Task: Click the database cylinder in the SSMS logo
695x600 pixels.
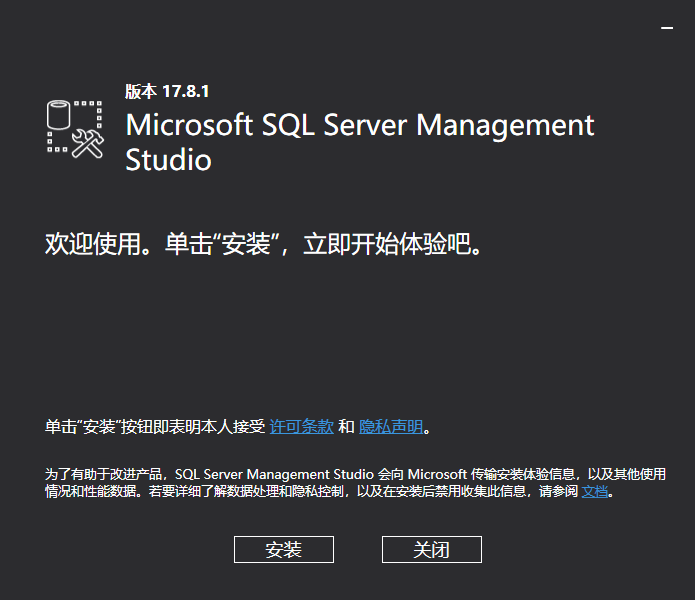Action: click(x=59, y=115)
